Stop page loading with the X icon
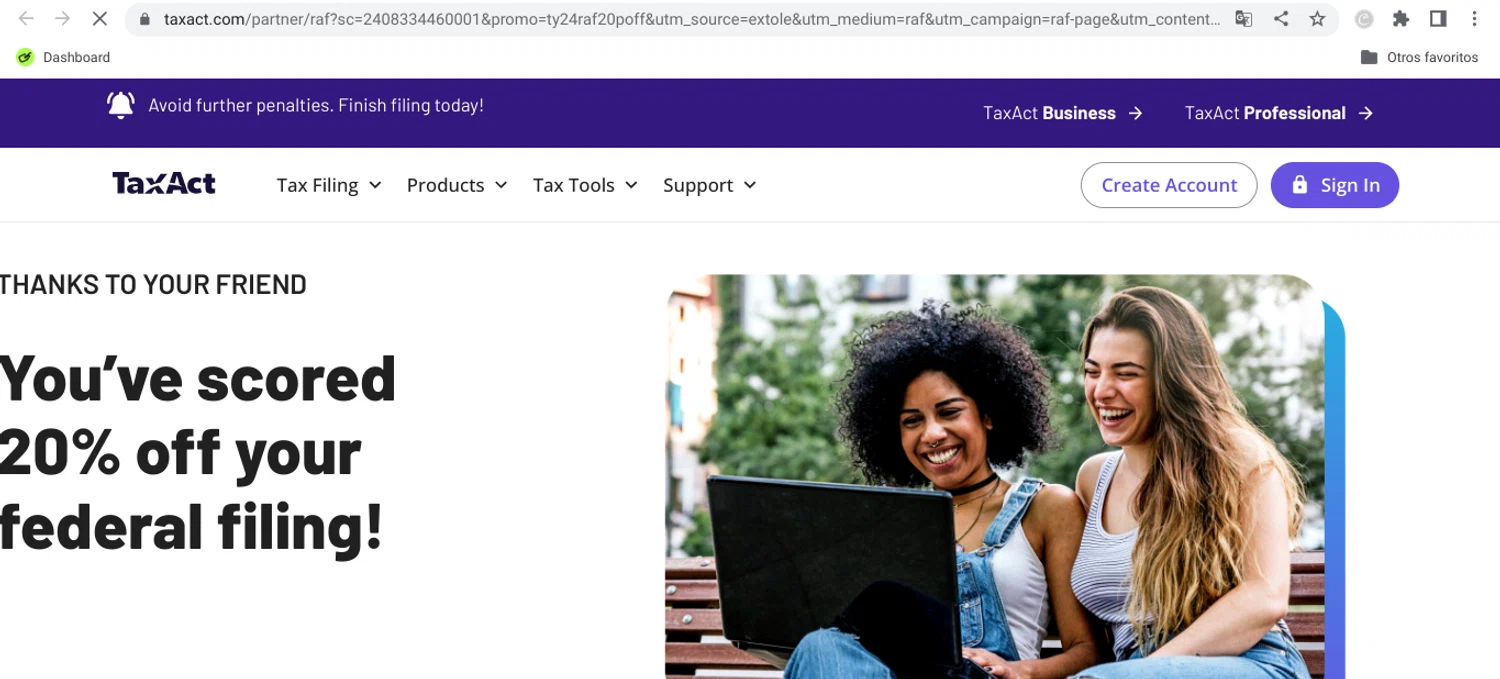The width and height of the screenshot is (1500, 679). 99,19
